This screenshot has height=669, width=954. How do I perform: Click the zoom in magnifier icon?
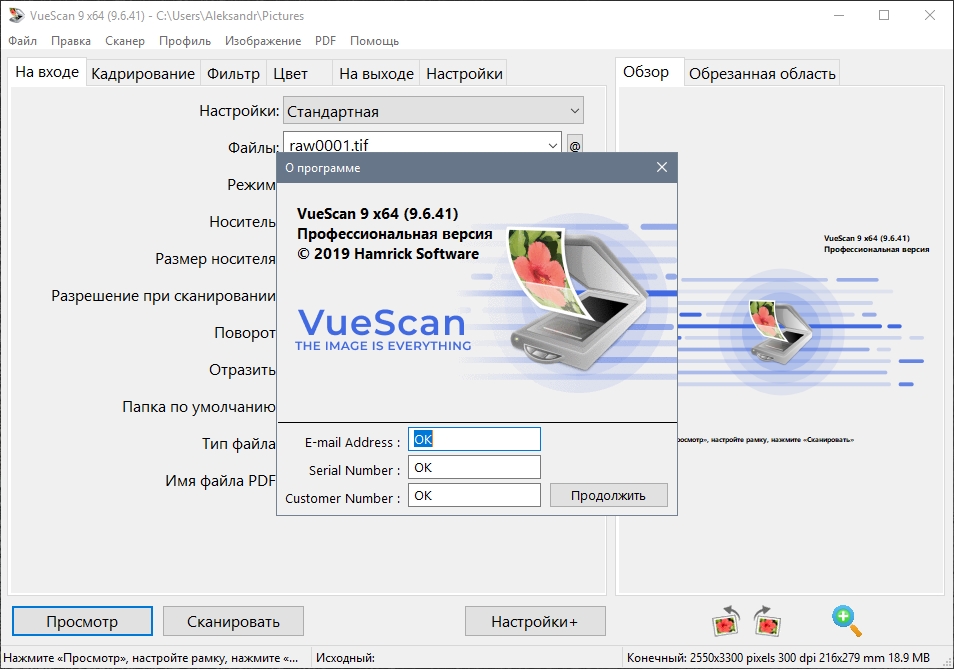click(x=846, y=620)
